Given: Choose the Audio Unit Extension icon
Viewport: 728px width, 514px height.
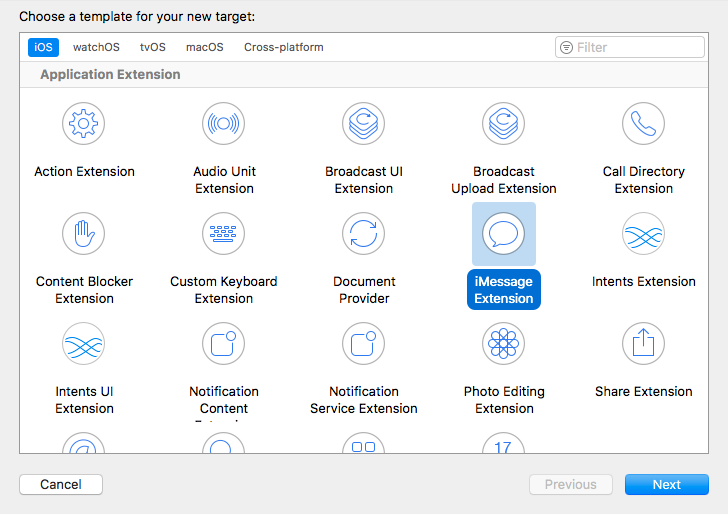Looking at the screenshot, I should click(224, 125).
